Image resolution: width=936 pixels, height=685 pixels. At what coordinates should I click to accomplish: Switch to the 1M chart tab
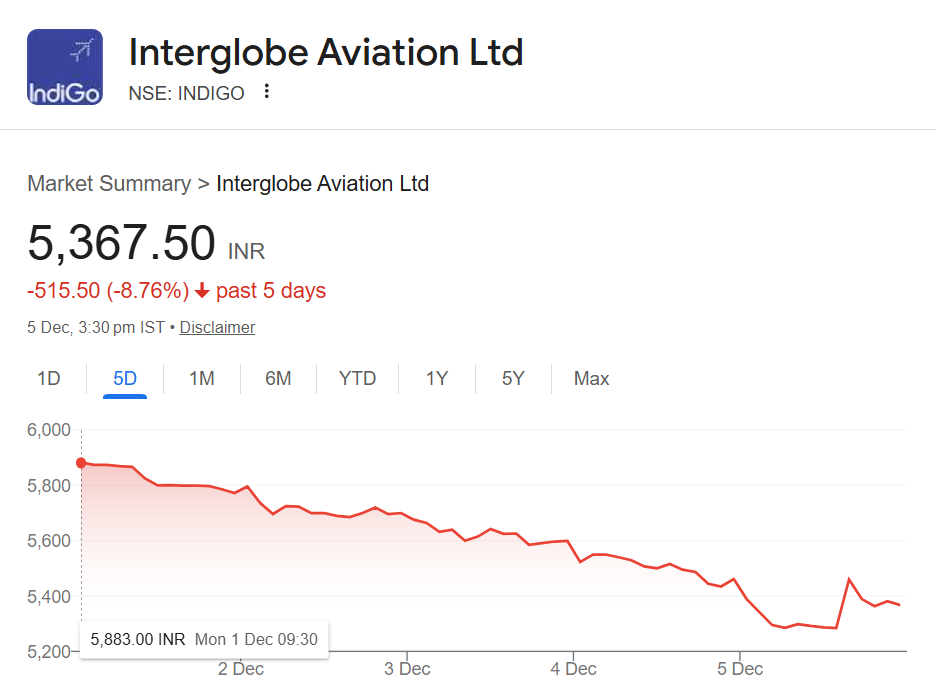202,379
